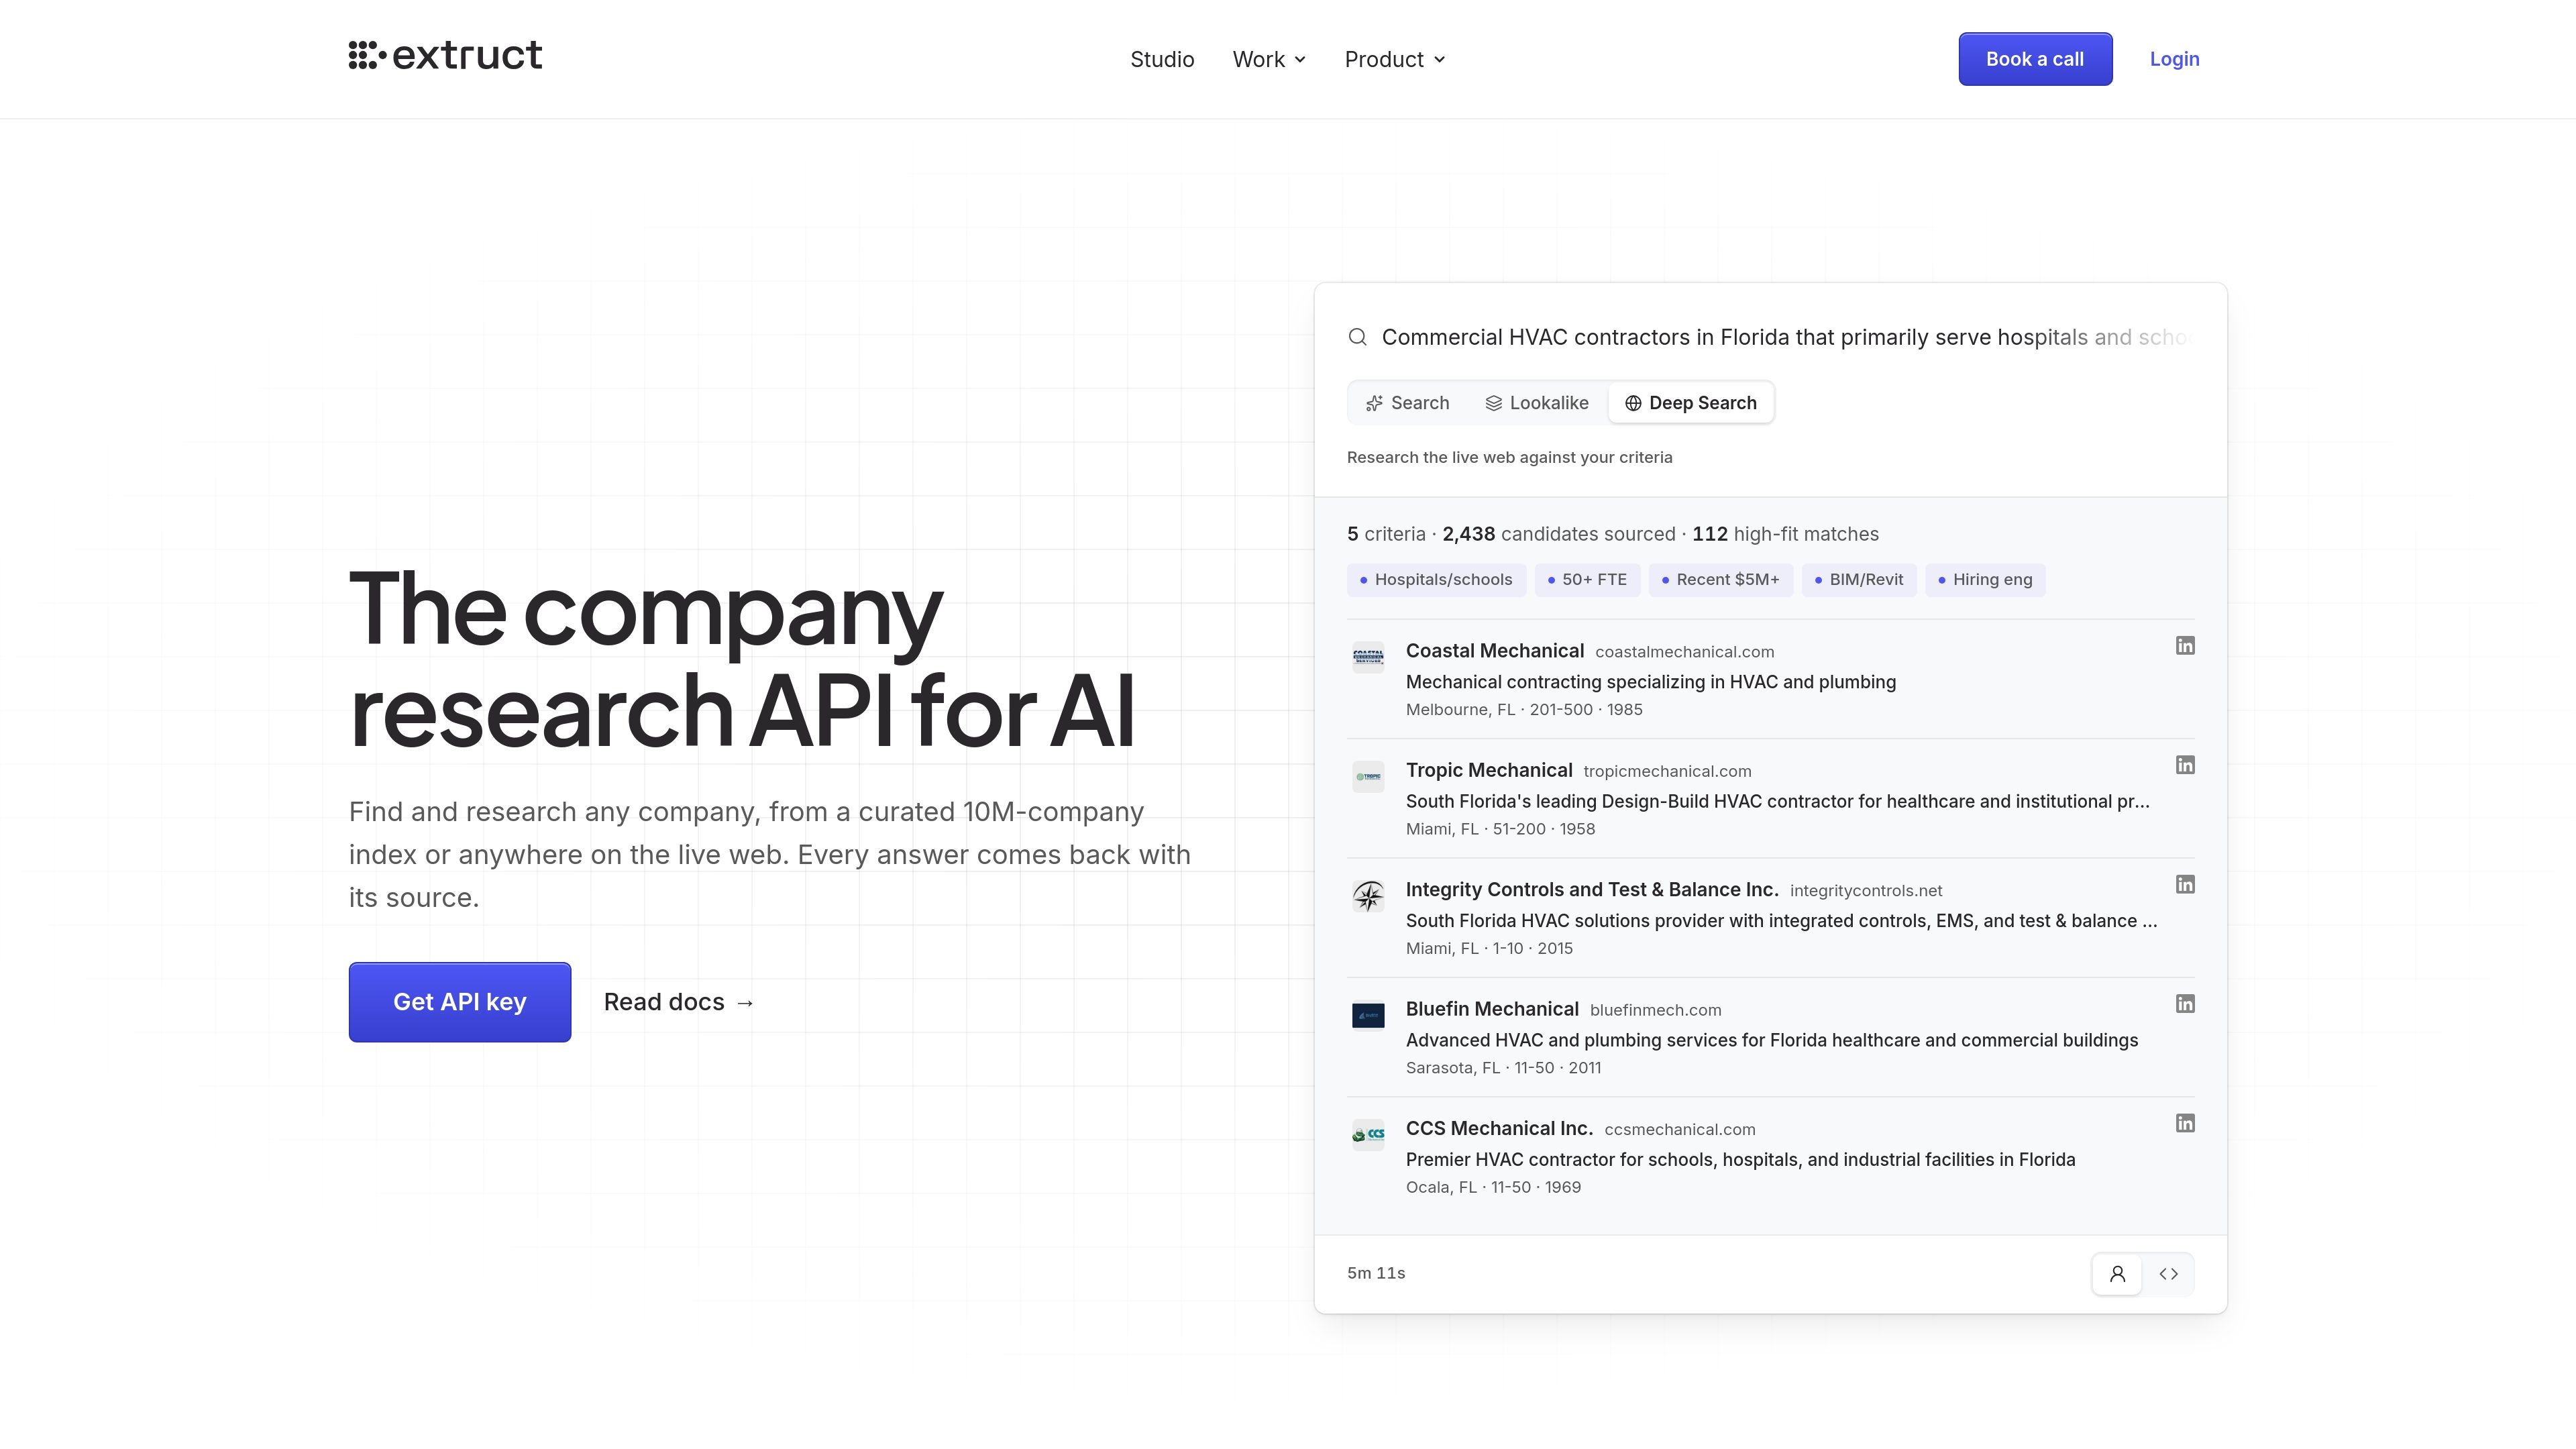Click the Hospitals/schools criteria chip
The height and width of the screenshot is (1449, 2576).
pos(1436,580)
